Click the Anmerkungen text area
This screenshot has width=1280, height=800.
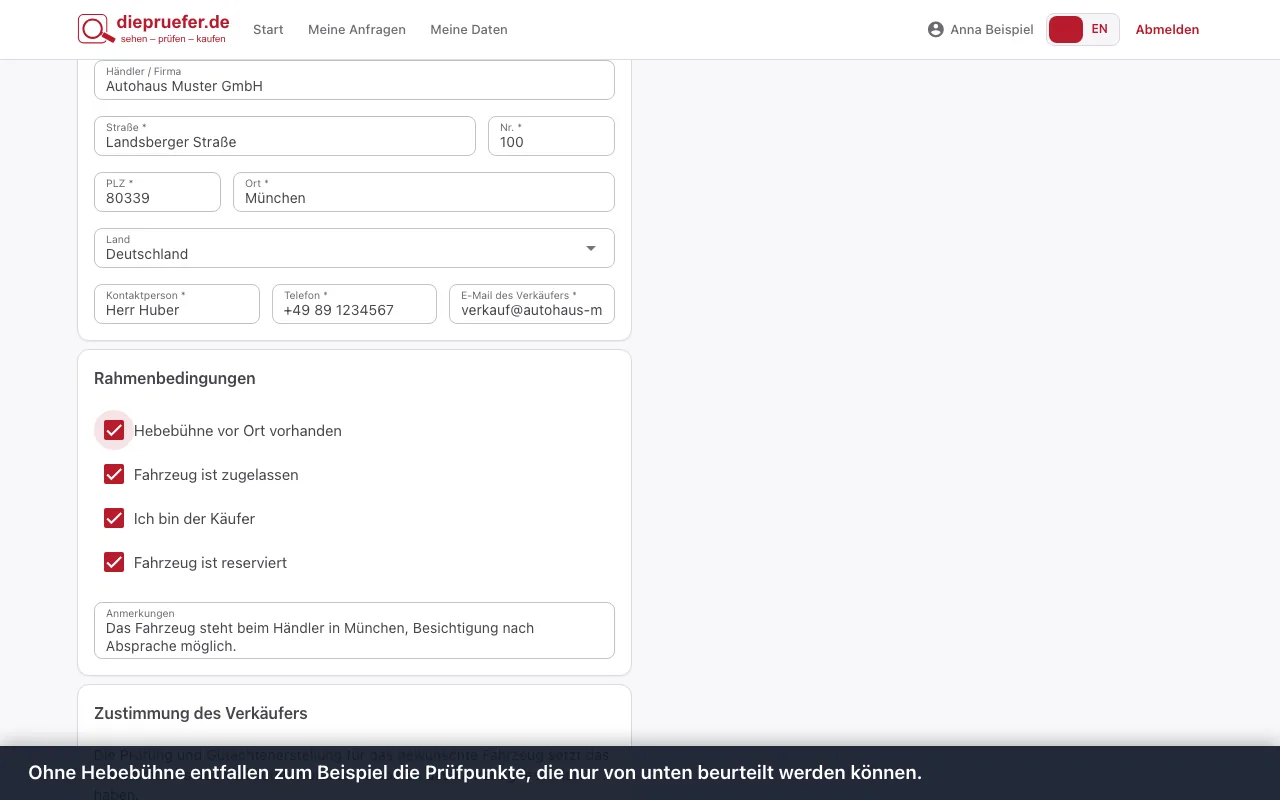pyautogui.click(x=354, y=631)
